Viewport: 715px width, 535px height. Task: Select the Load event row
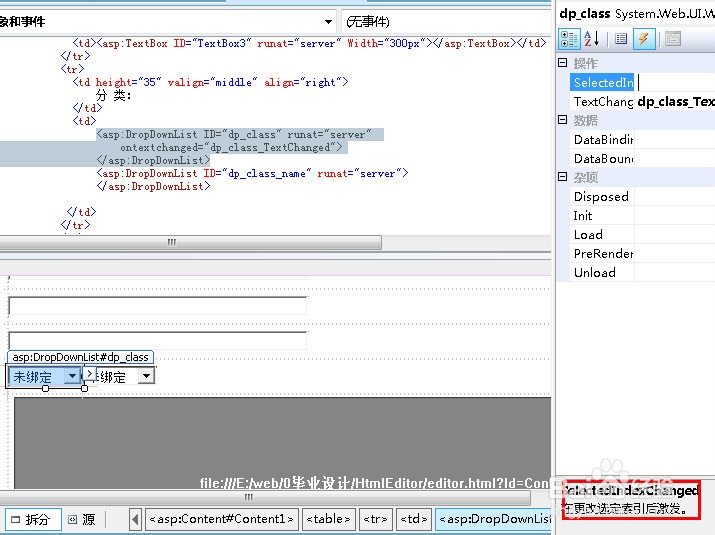coord(602,234)
